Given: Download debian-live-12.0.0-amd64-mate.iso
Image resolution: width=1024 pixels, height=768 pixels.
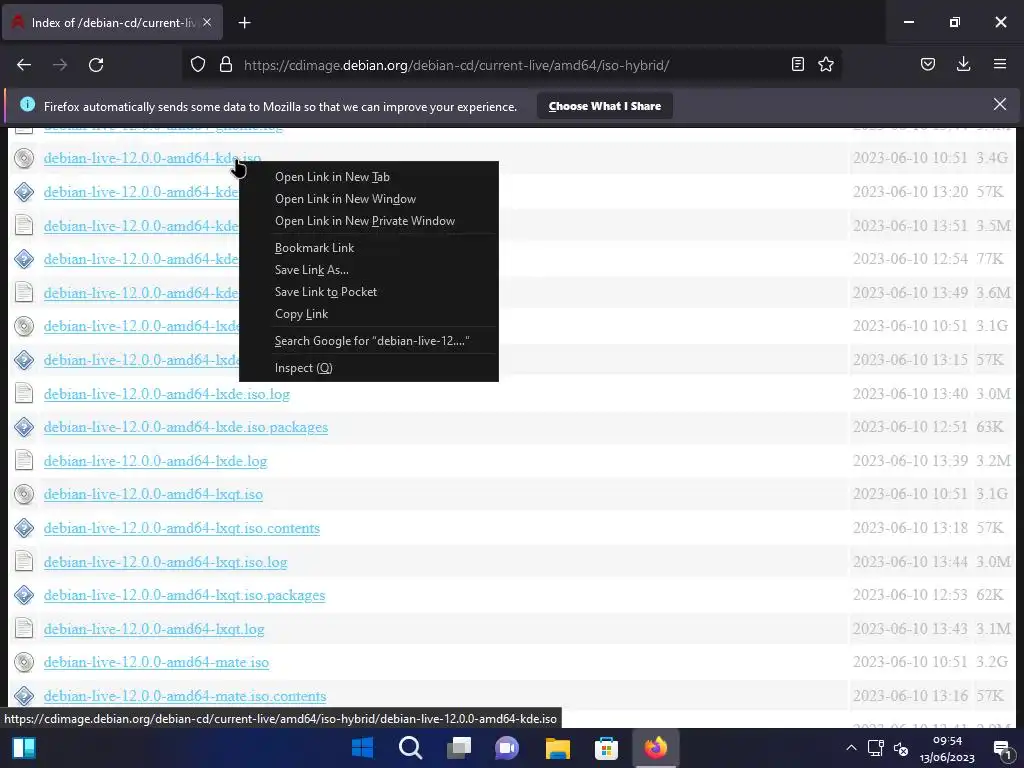Looking at the screenshot, I should point(156,663).
